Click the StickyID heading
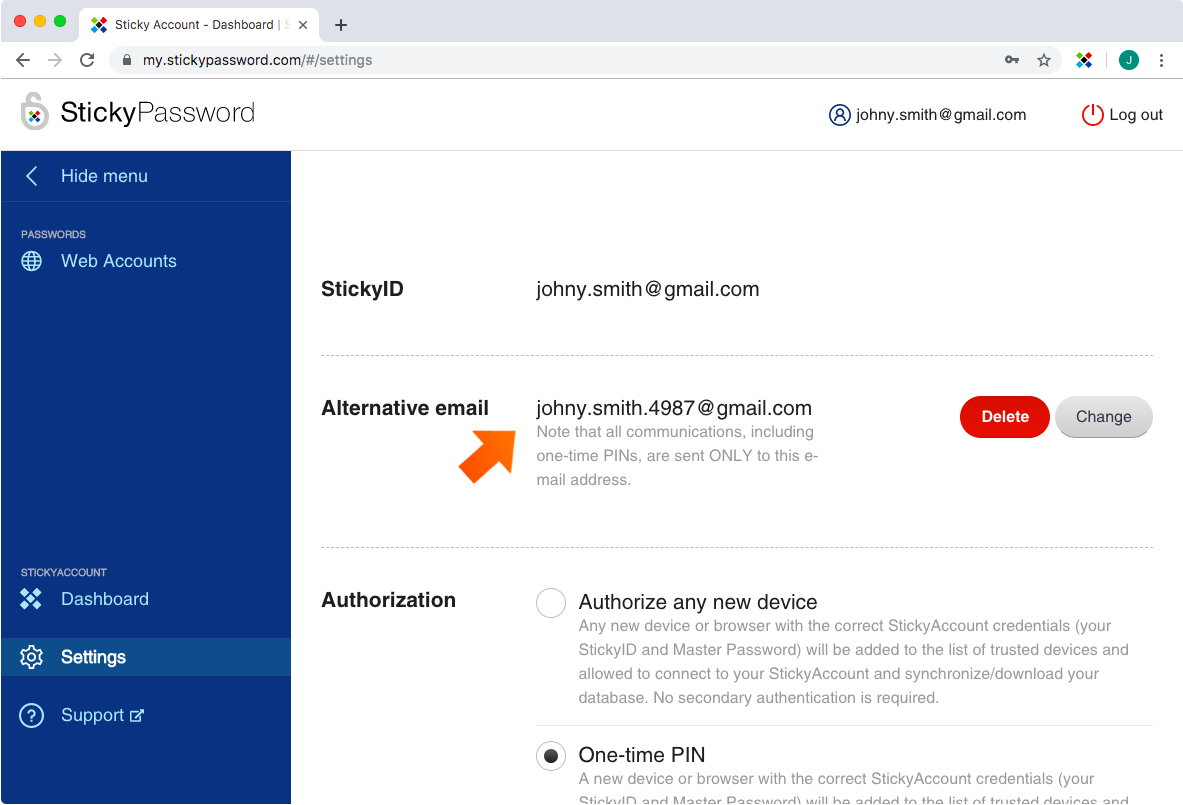This screenshot has width=1183, height=805. tap(362, 289)
